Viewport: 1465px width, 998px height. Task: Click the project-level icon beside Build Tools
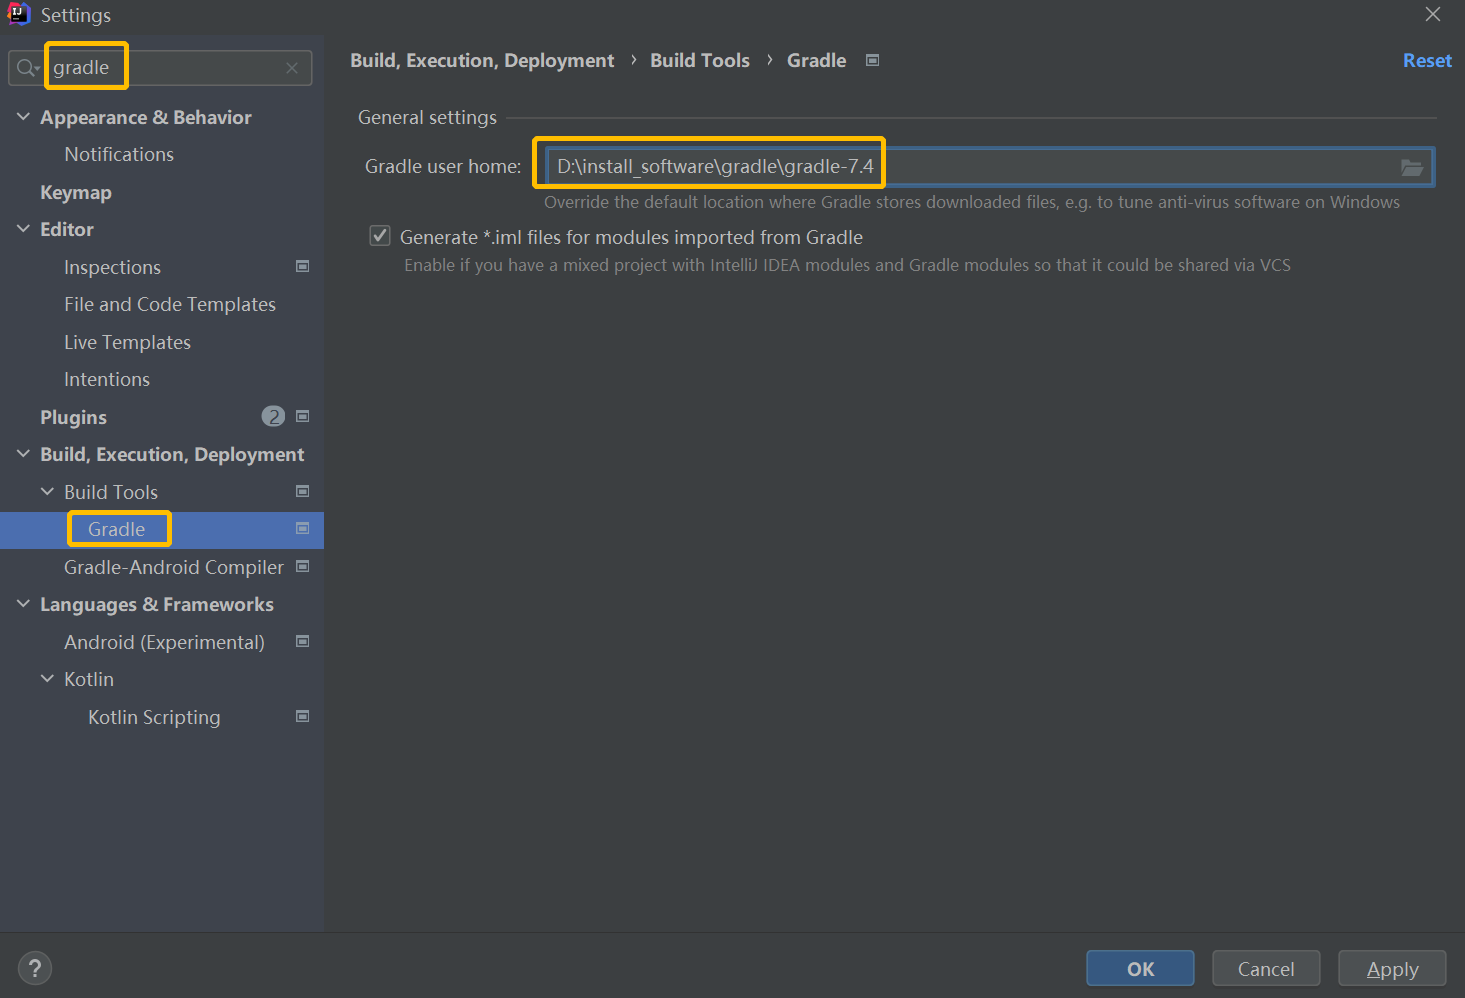coord(303,491)
